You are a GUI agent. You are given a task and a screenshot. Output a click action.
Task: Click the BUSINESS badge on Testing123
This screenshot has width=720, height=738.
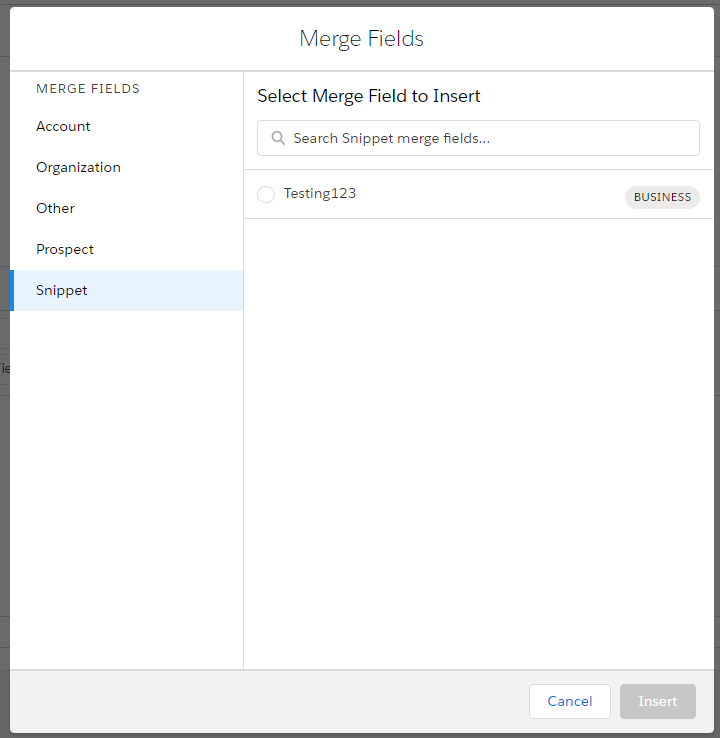click(x=662, y=197)
